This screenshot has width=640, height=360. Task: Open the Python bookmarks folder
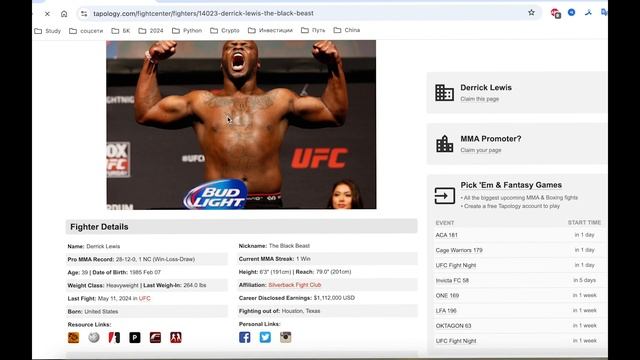187,31
